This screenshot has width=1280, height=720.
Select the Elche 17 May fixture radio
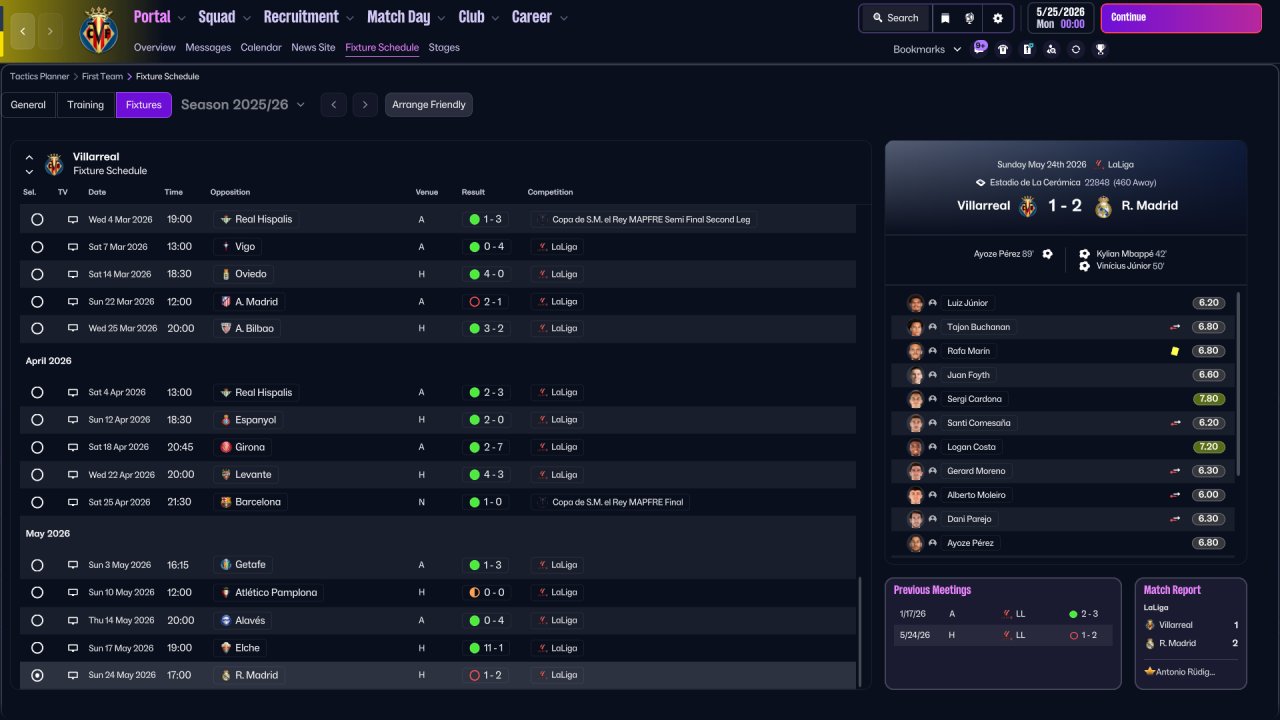click(x=37, y=648)
